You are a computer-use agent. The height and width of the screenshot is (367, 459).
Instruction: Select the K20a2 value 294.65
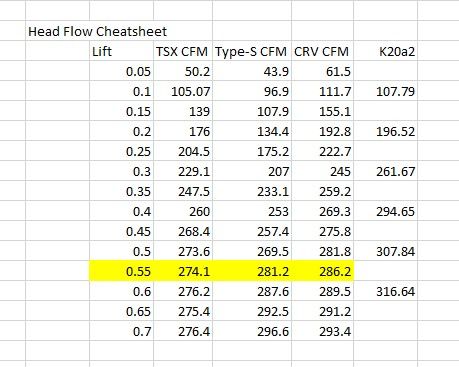pos(385,211)
